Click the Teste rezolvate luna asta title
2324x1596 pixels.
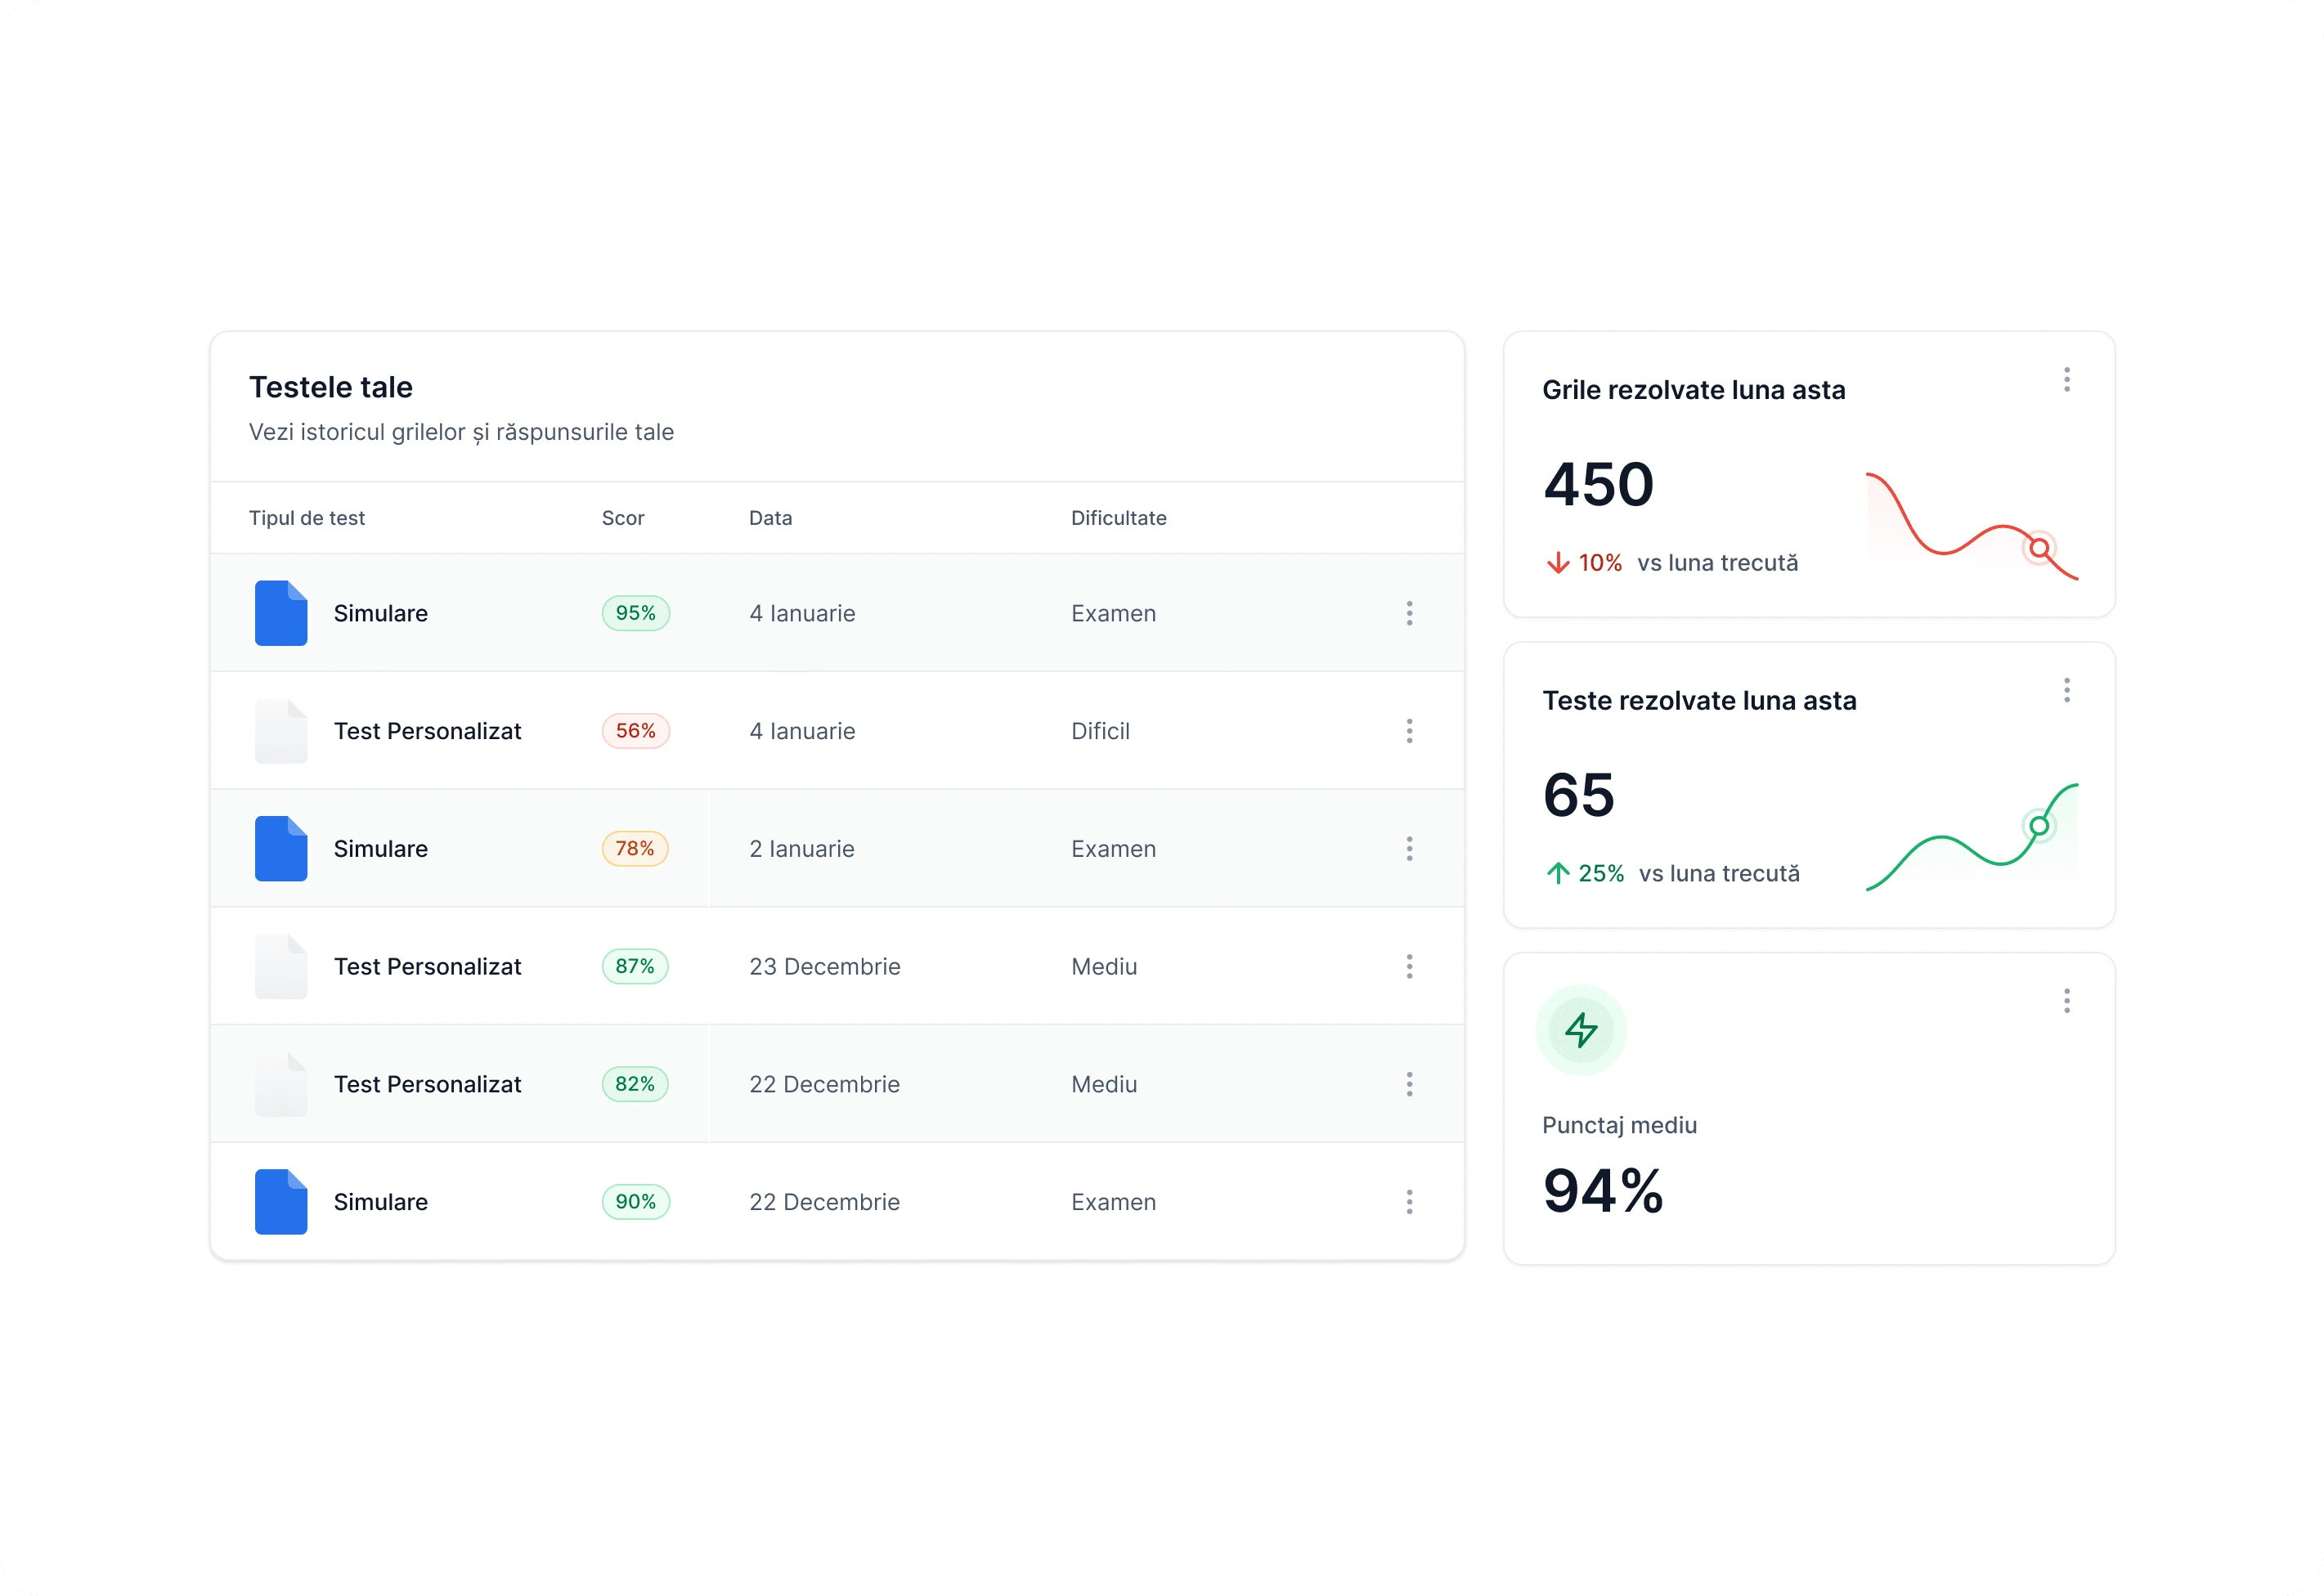[1699, 701]
